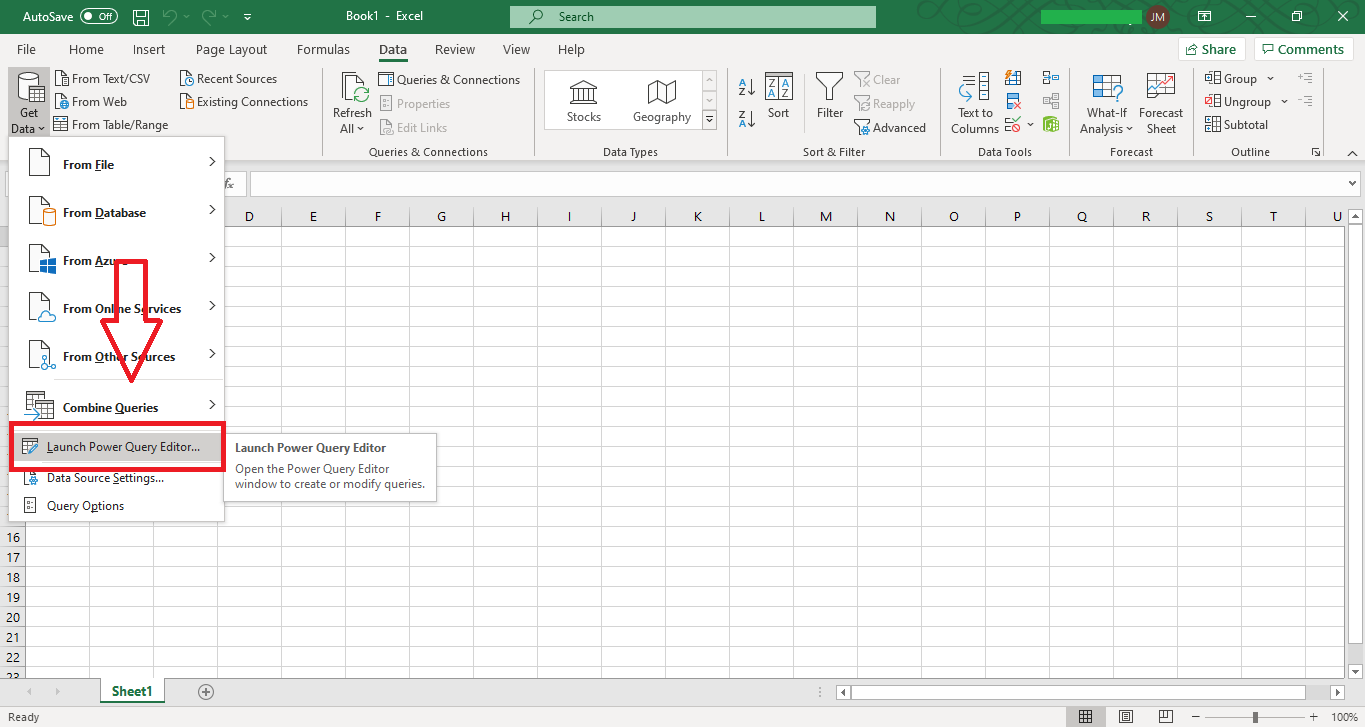Open Recent Sources list
This screenshot has height=727, width=1365.
coord(228,79)
